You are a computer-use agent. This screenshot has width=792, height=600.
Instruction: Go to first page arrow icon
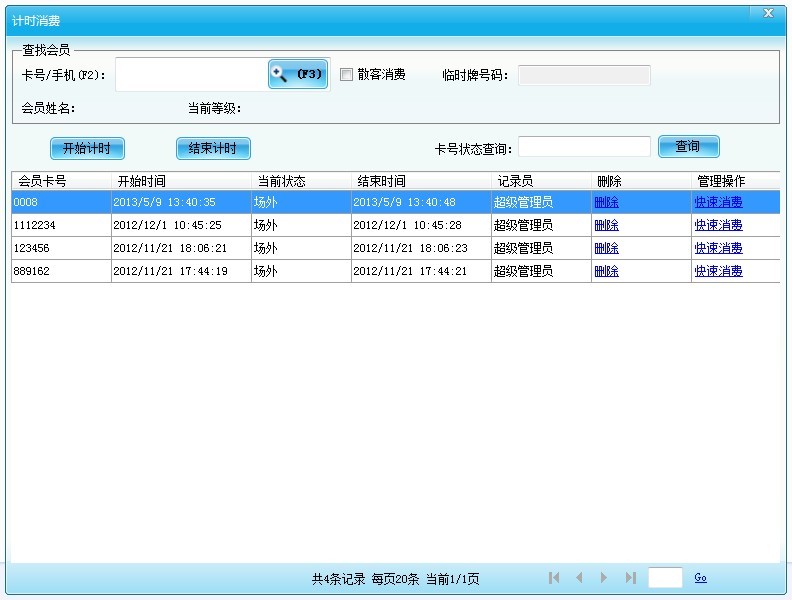(554, 577)
